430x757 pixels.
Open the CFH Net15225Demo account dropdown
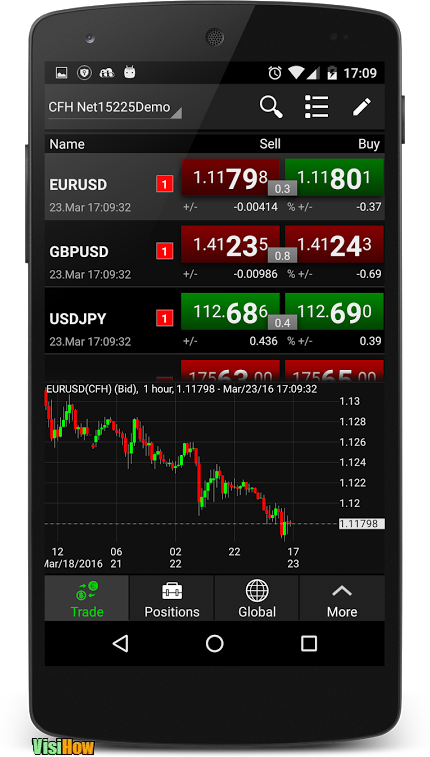point(114,107)
